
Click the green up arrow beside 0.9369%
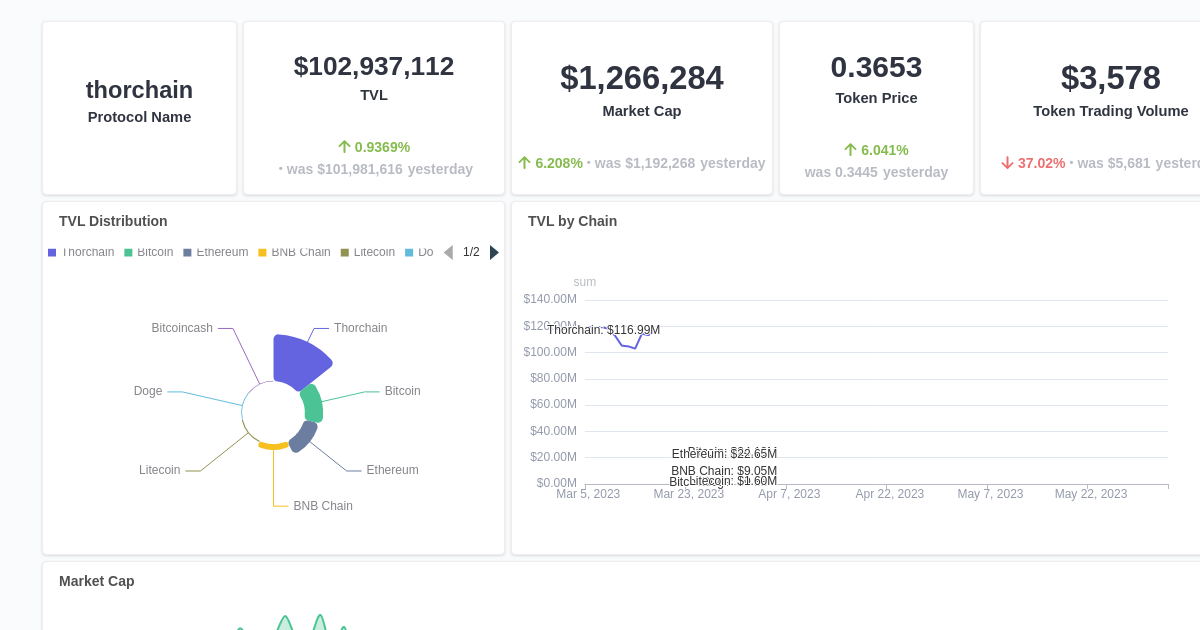(344, 147)
